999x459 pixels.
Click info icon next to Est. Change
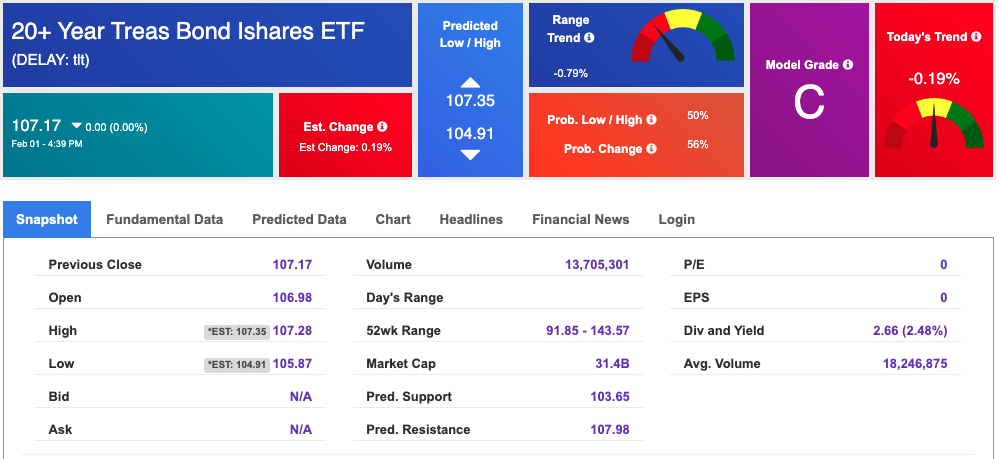point(382,127)
